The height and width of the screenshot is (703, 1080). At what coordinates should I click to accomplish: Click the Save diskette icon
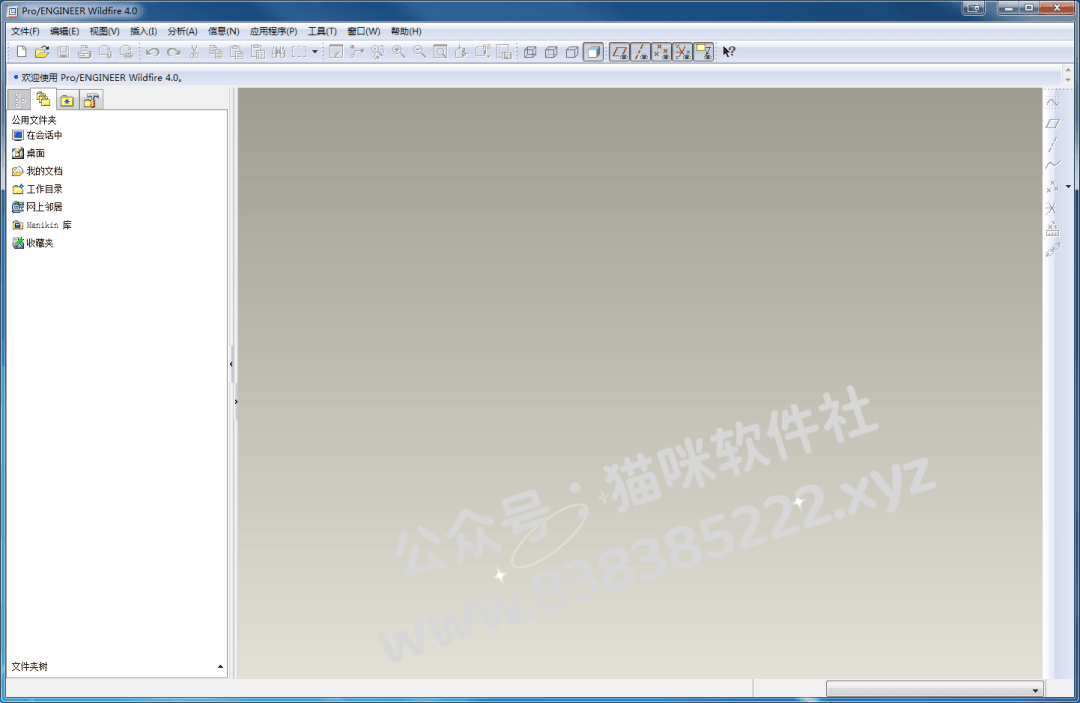coord(63,52)
